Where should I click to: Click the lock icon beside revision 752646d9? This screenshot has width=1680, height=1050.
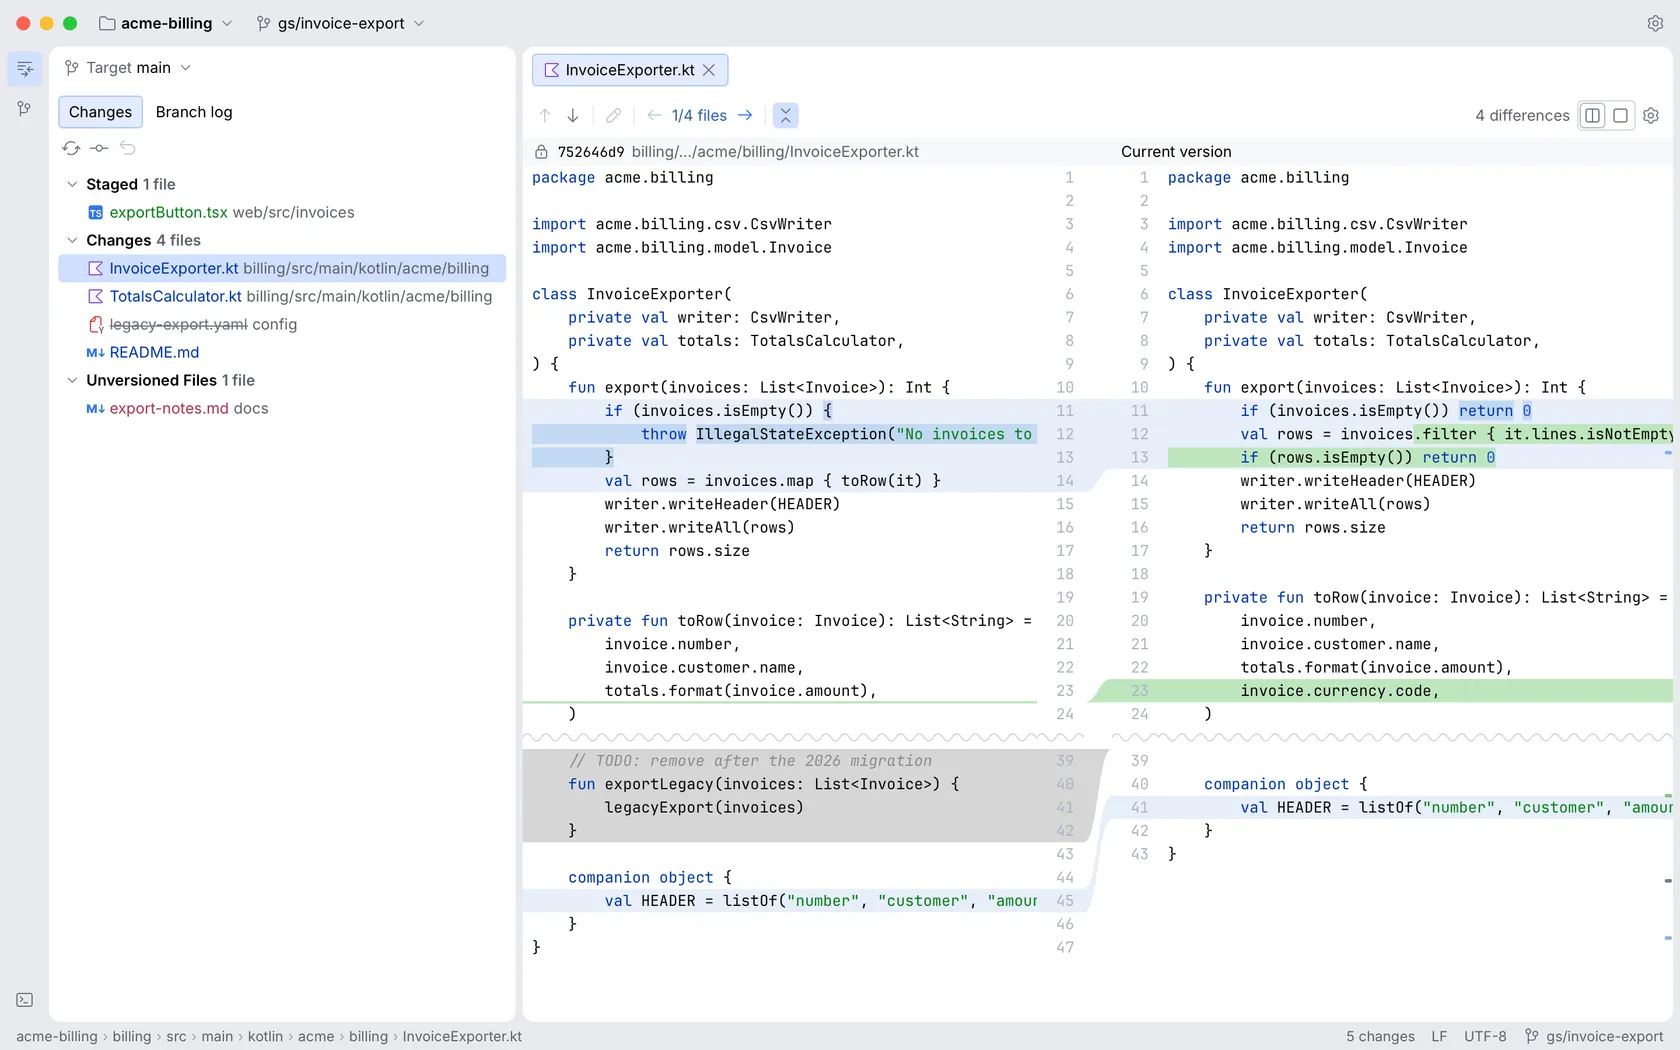pos(541,152)
